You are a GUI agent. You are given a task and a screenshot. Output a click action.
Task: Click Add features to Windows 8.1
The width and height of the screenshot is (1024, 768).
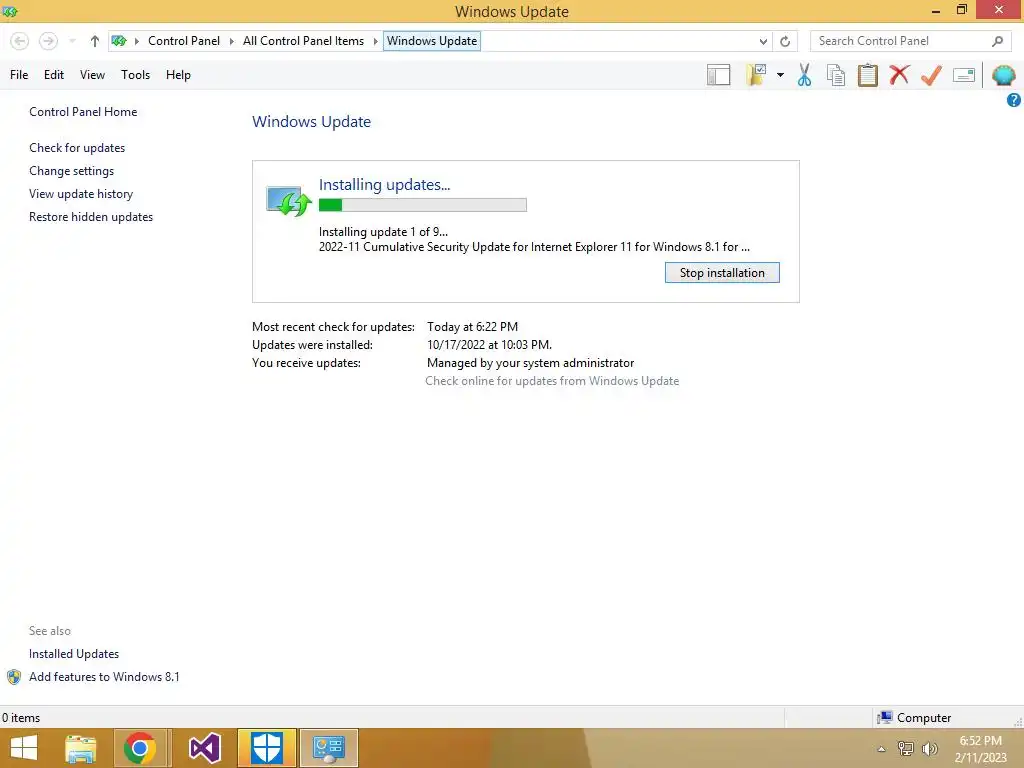click(104, 677)
